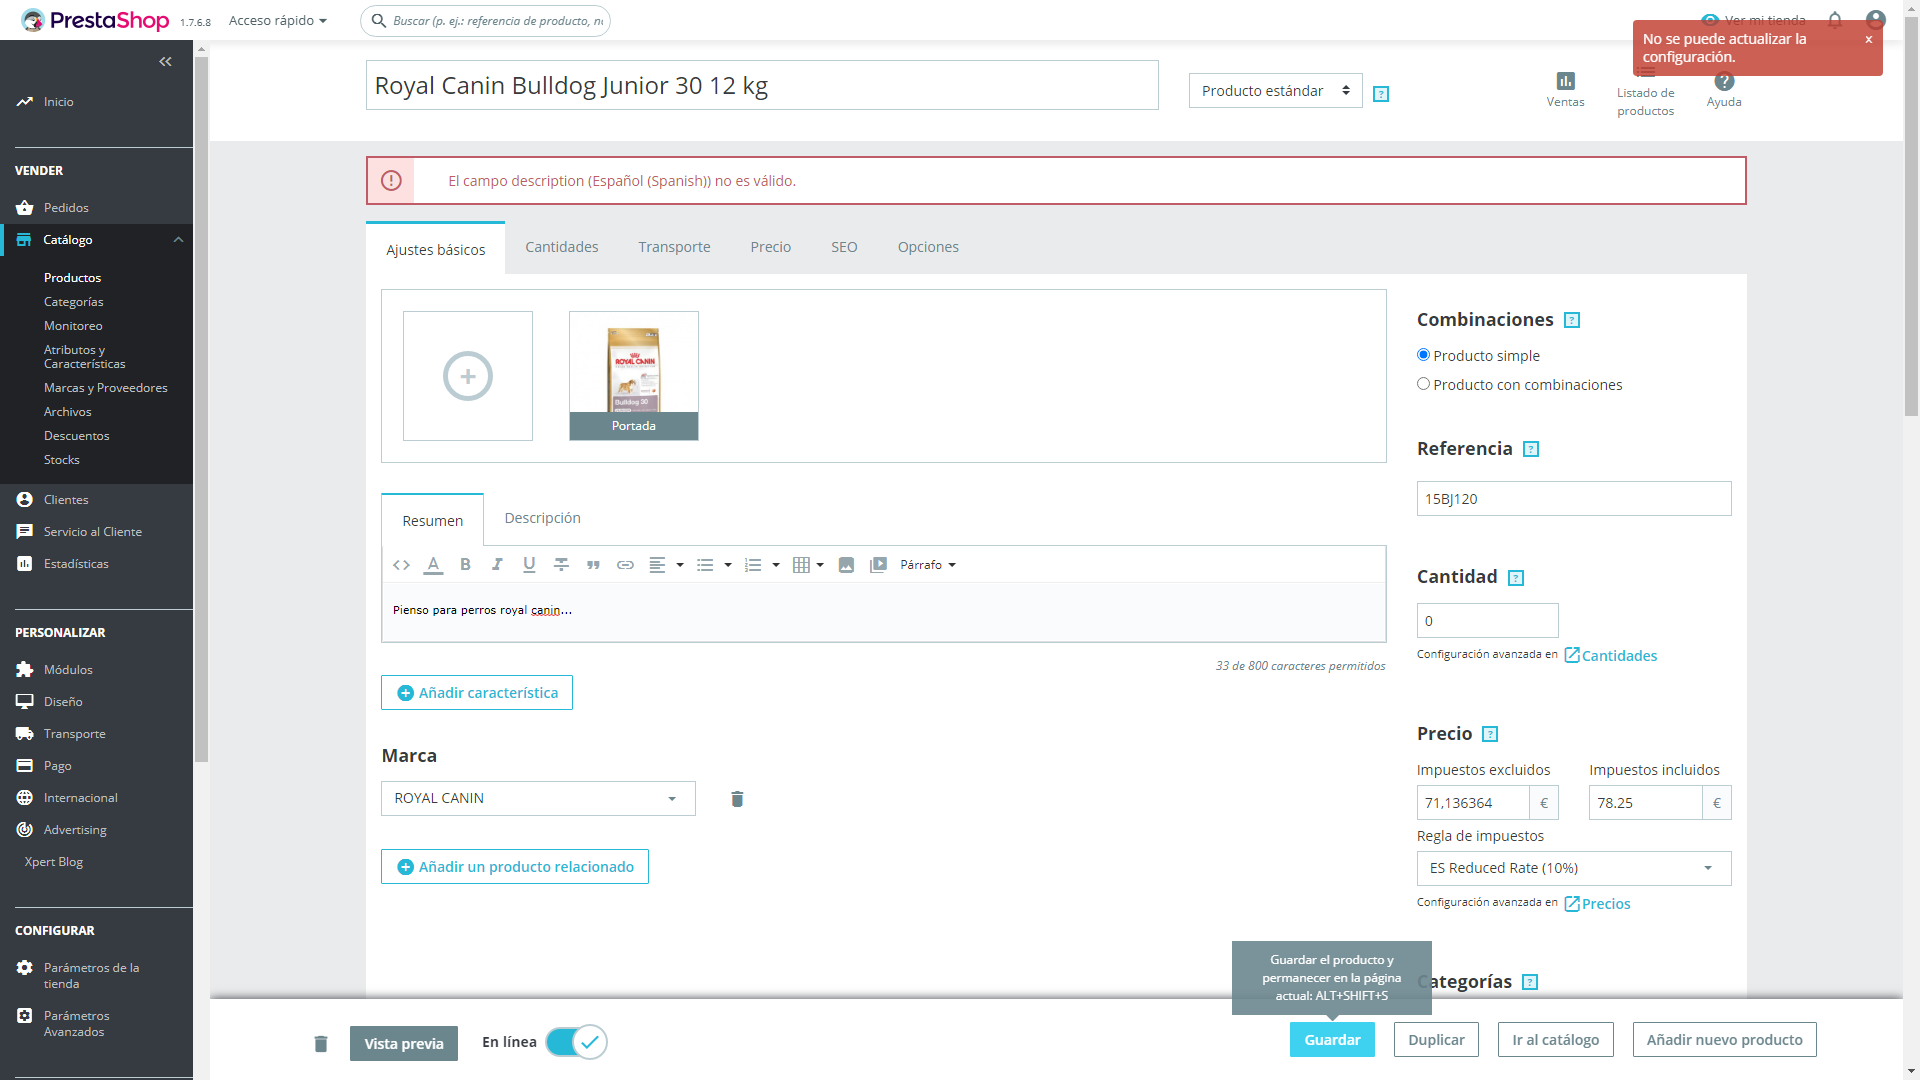The height and width of the screenshot is (1080, 1920).
Task: Open the ROYAL CANIN brand dropdown
Action: coord(538,799)
